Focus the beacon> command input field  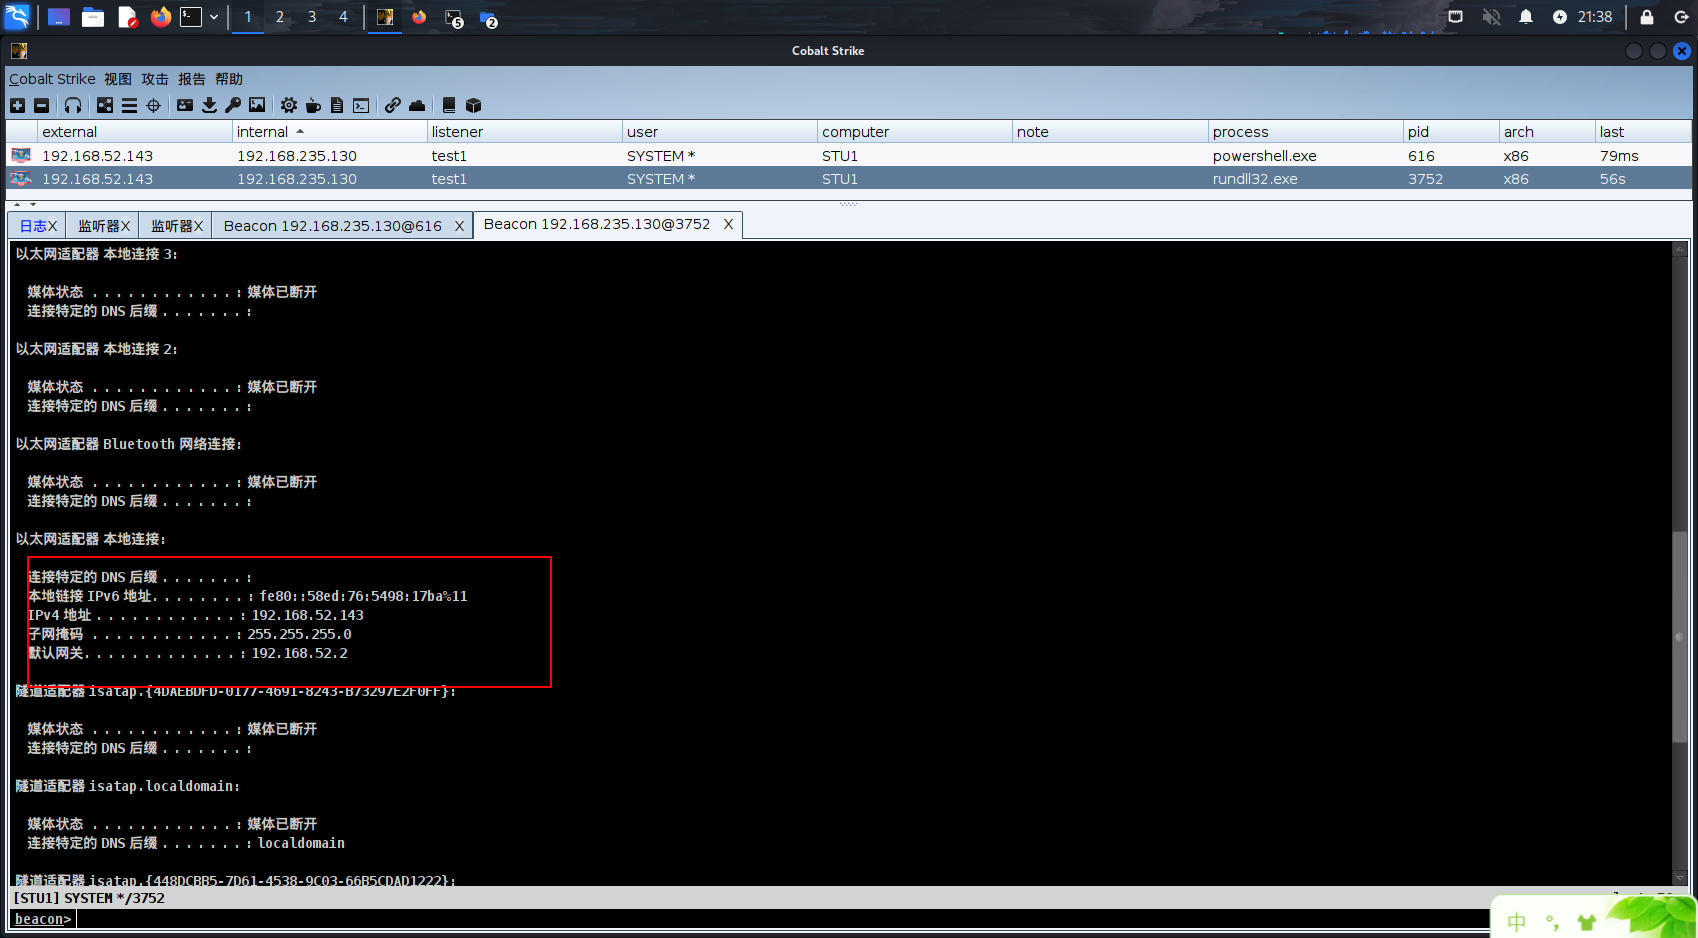780,919
